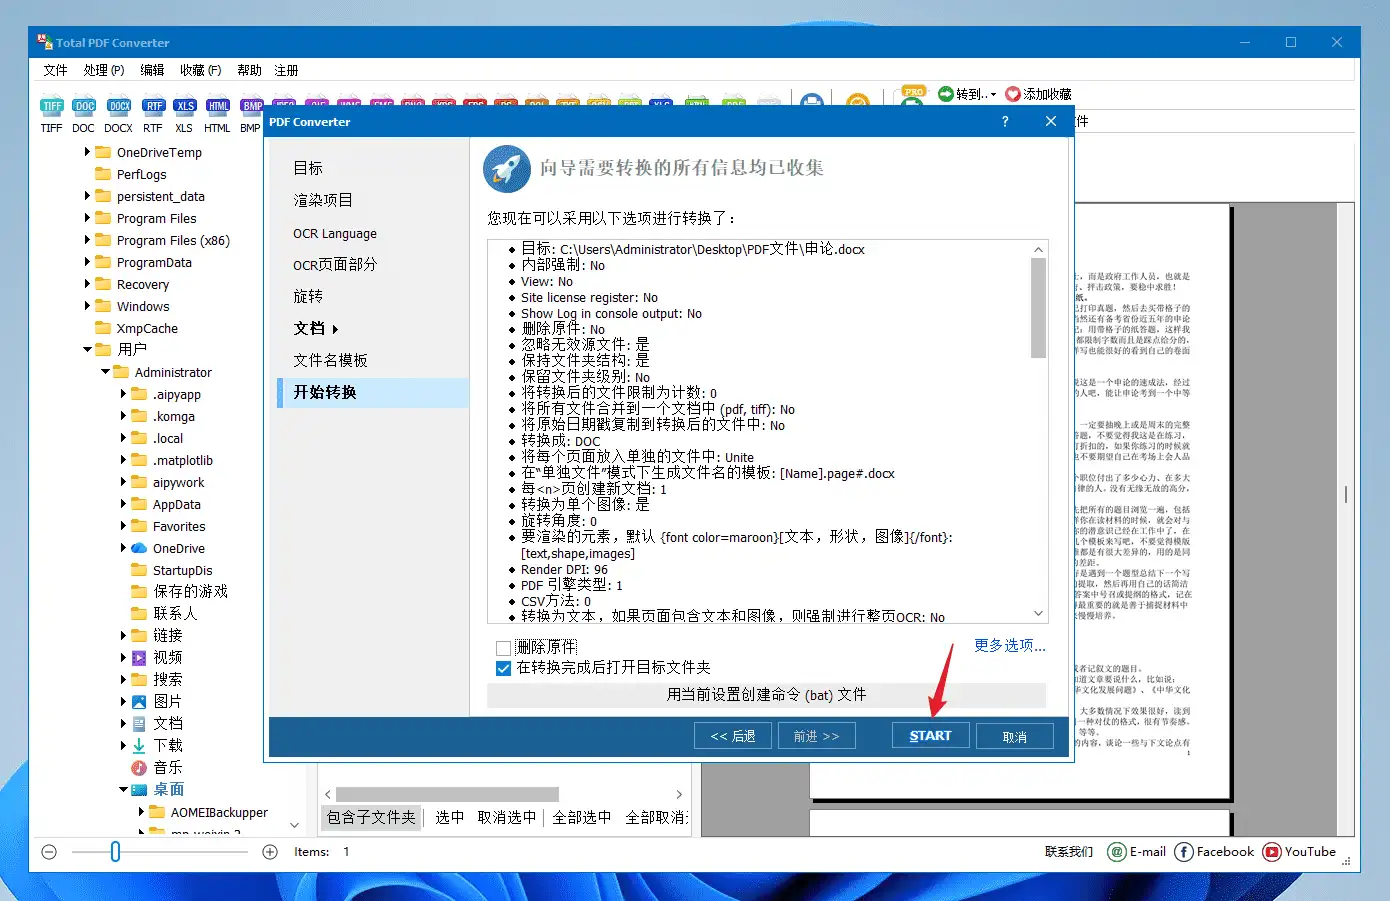Viewport: 1390px width, 901px height.
Task: Open the 帮助 menu
Action: [250, 70]
